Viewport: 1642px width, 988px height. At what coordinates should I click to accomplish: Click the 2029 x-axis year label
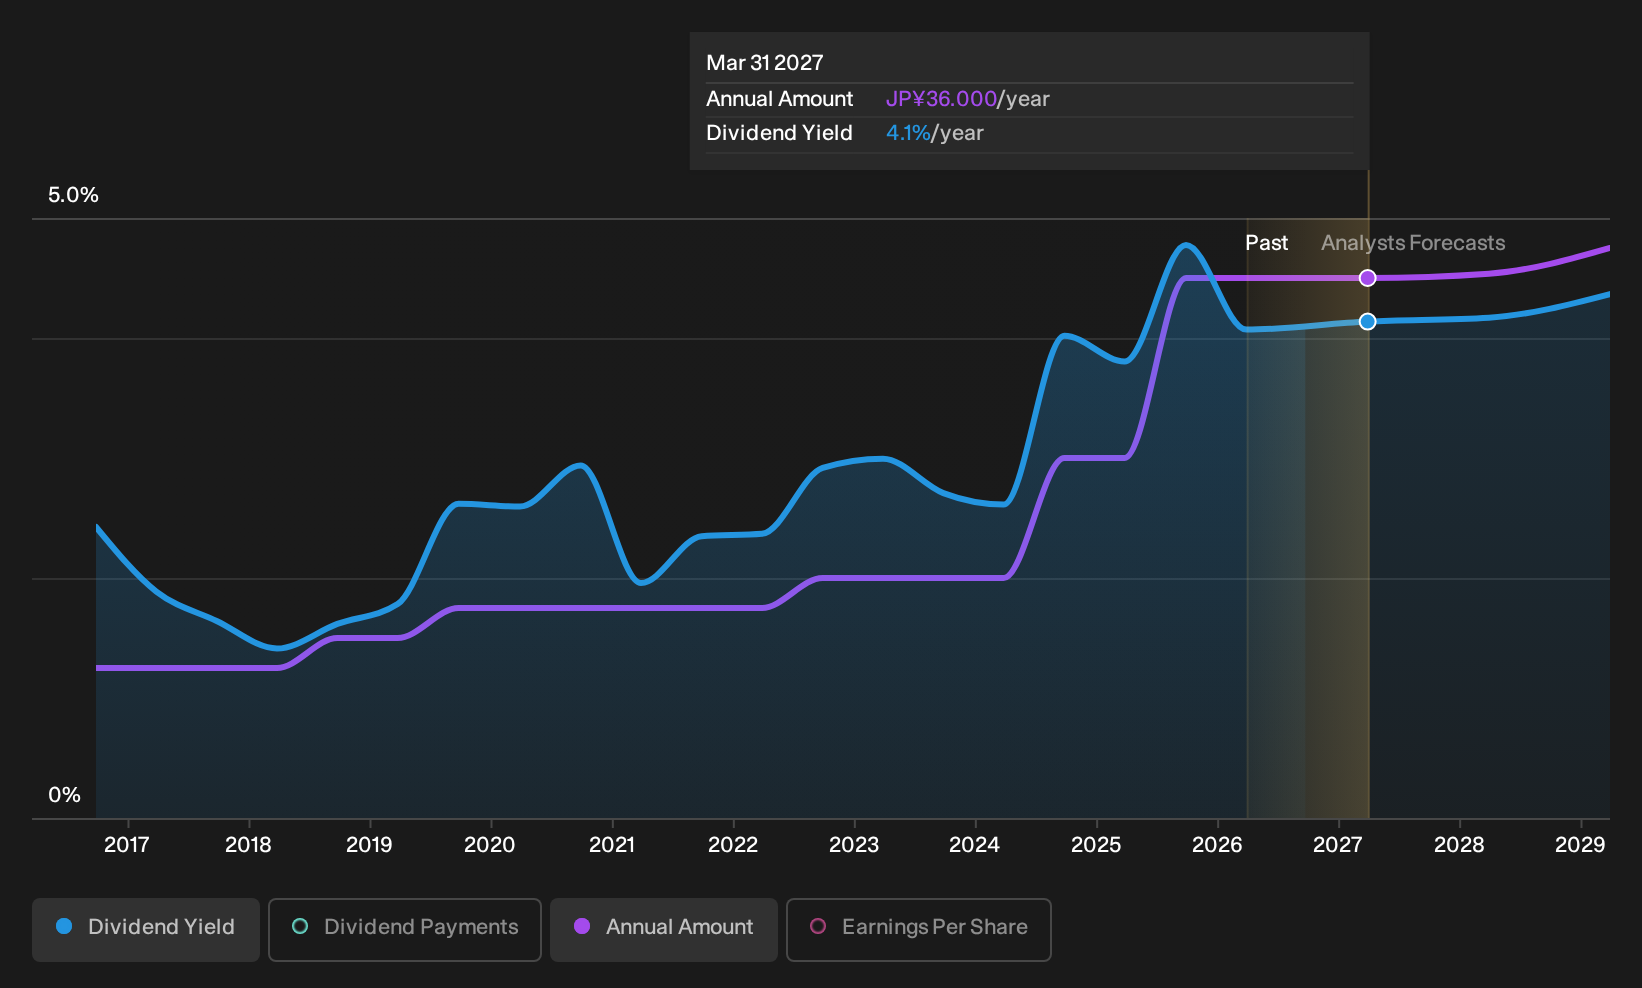pyautogui.click(x=1580, y=845)
